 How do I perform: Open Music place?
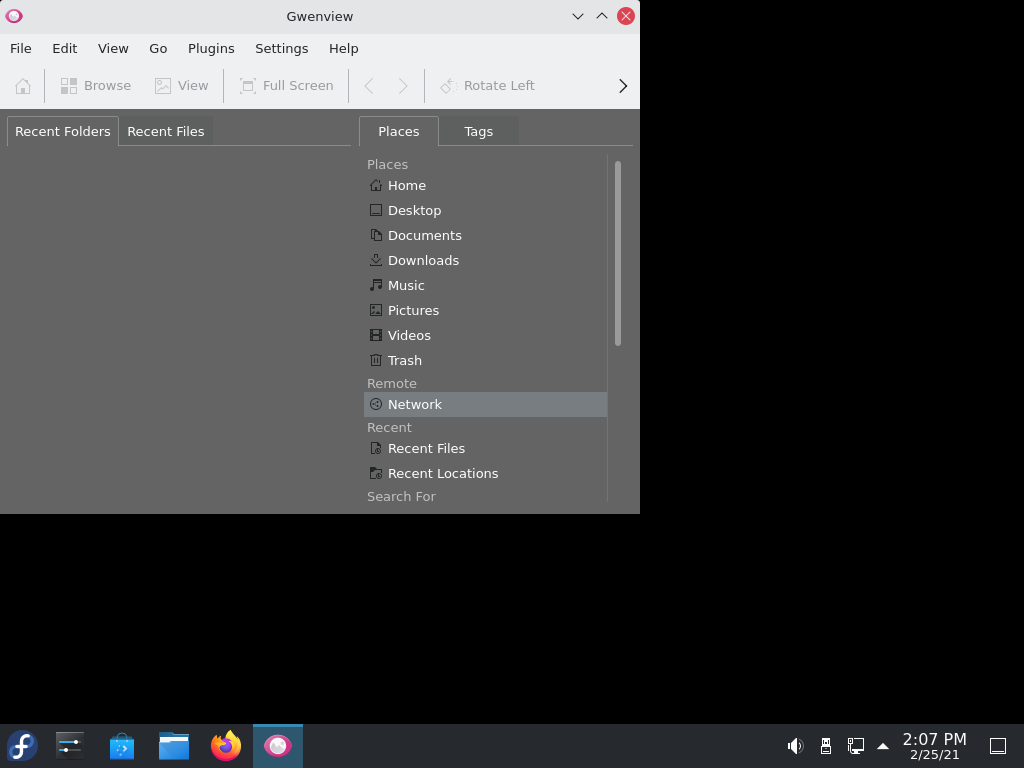coord(485,285)
